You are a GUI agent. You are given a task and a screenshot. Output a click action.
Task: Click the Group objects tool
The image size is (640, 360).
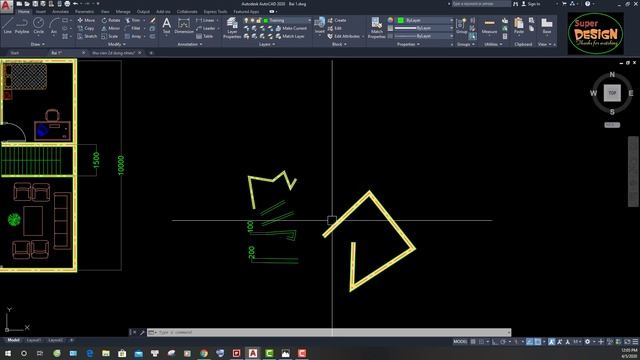(462, 26)
